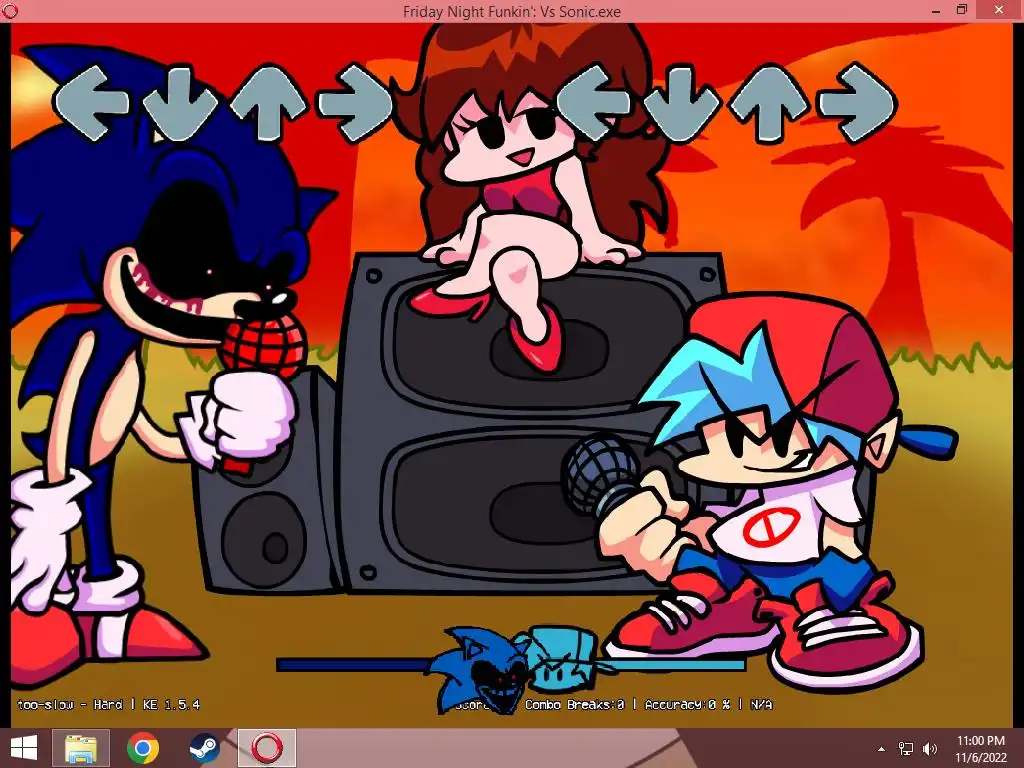Viewport: 1024px width, 768px height.
Task: Click the player's left arrow receptor
Action: (593, 103)
